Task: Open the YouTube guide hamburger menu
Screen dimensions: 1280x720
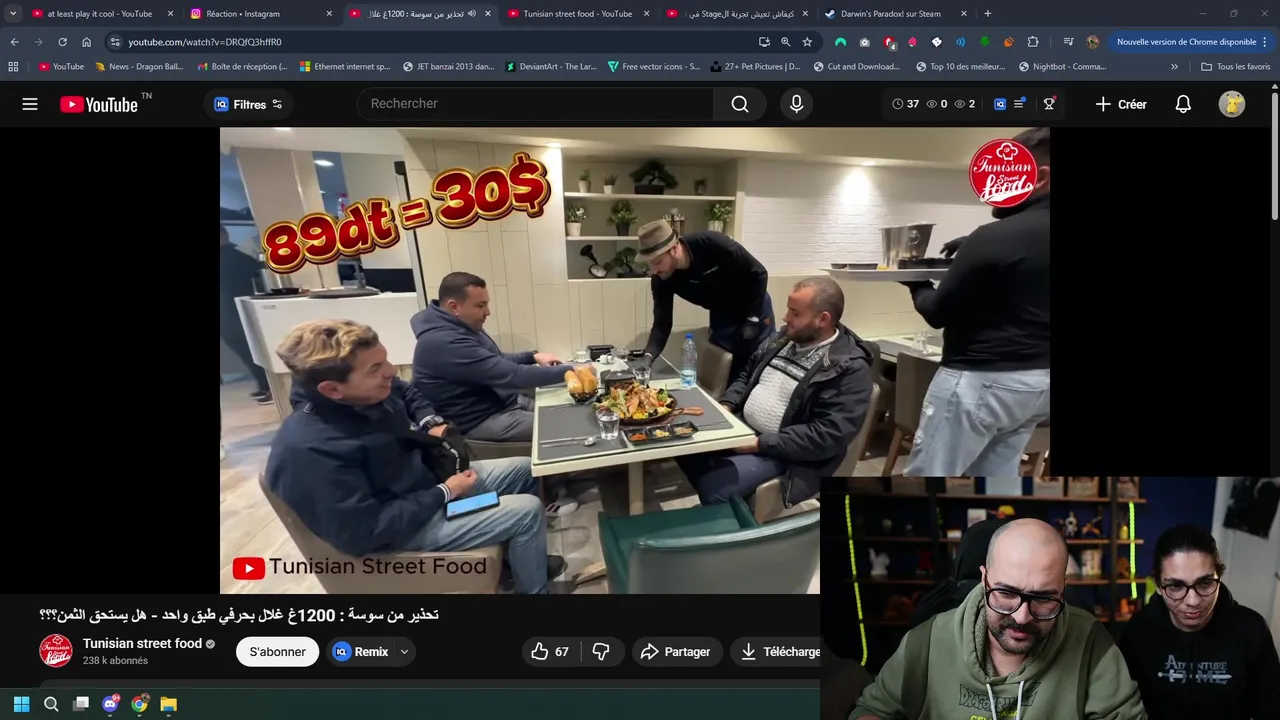Action: coord(30,104)
